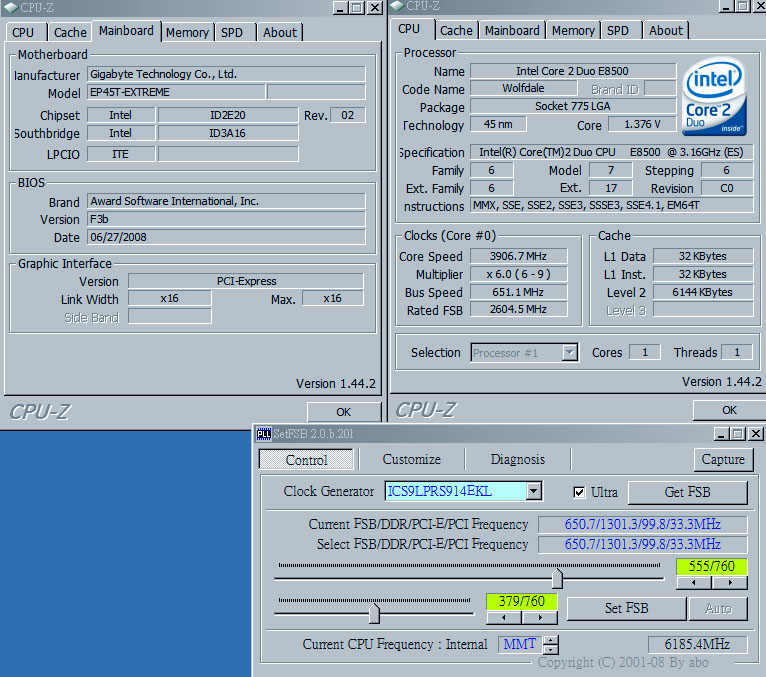Open About tab in right CPU-Z window
Viewport: 766px width, 677px height.
[x=666, y=30]
